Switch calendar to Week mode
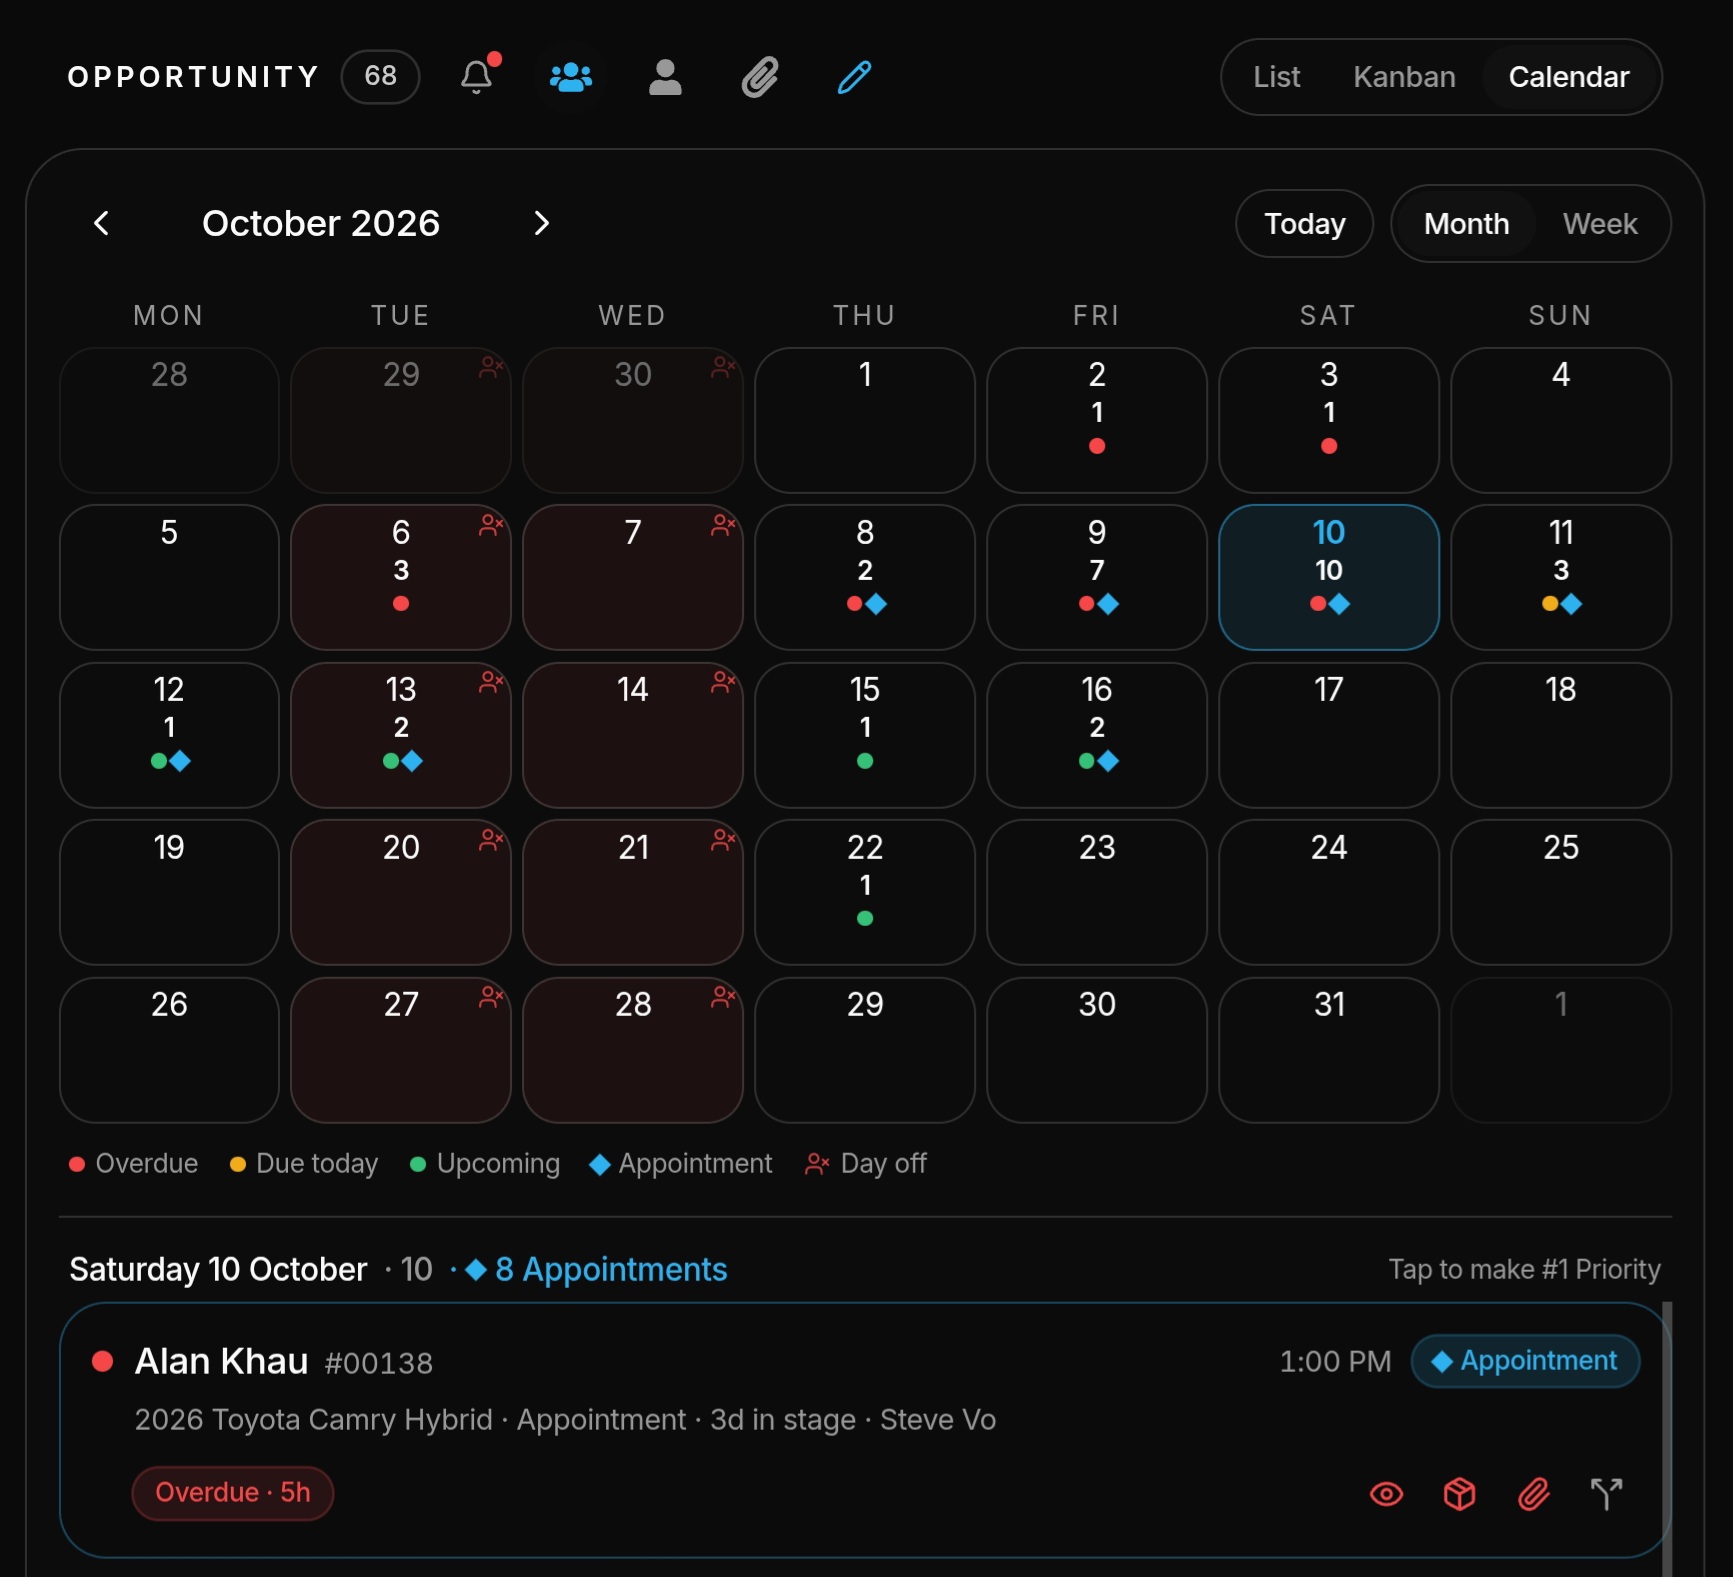The width and height of the screenshot is (1733, 1577). pyautogui.click(x=1599, y=224)
